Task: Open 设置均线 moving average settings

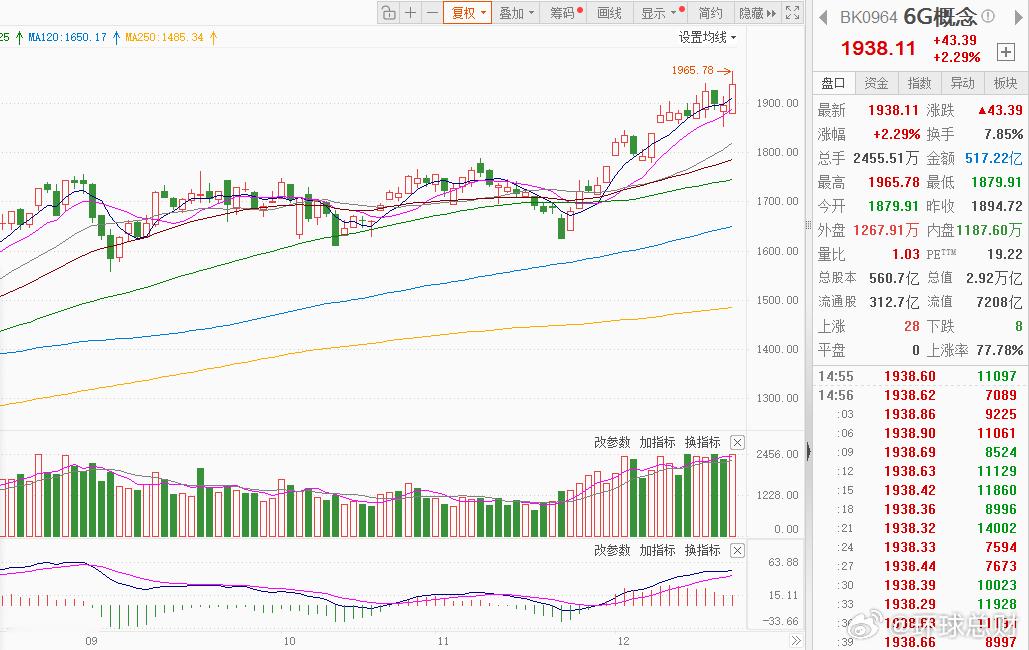Action: point(707,37)
